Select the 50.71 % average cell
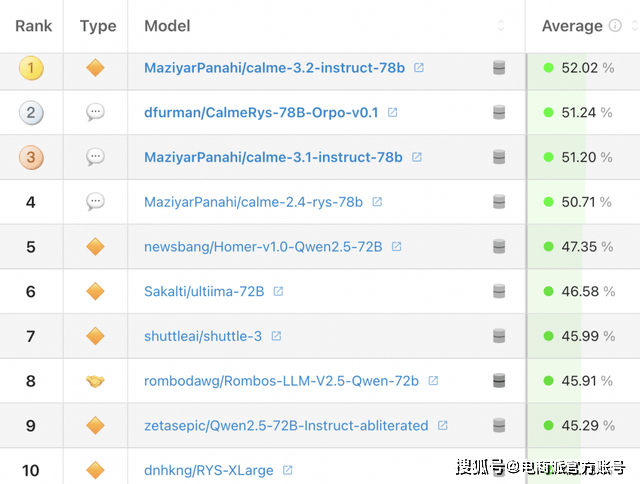This screenshot has height=484, width=640. pyautogui.click(x=583, y=202)
